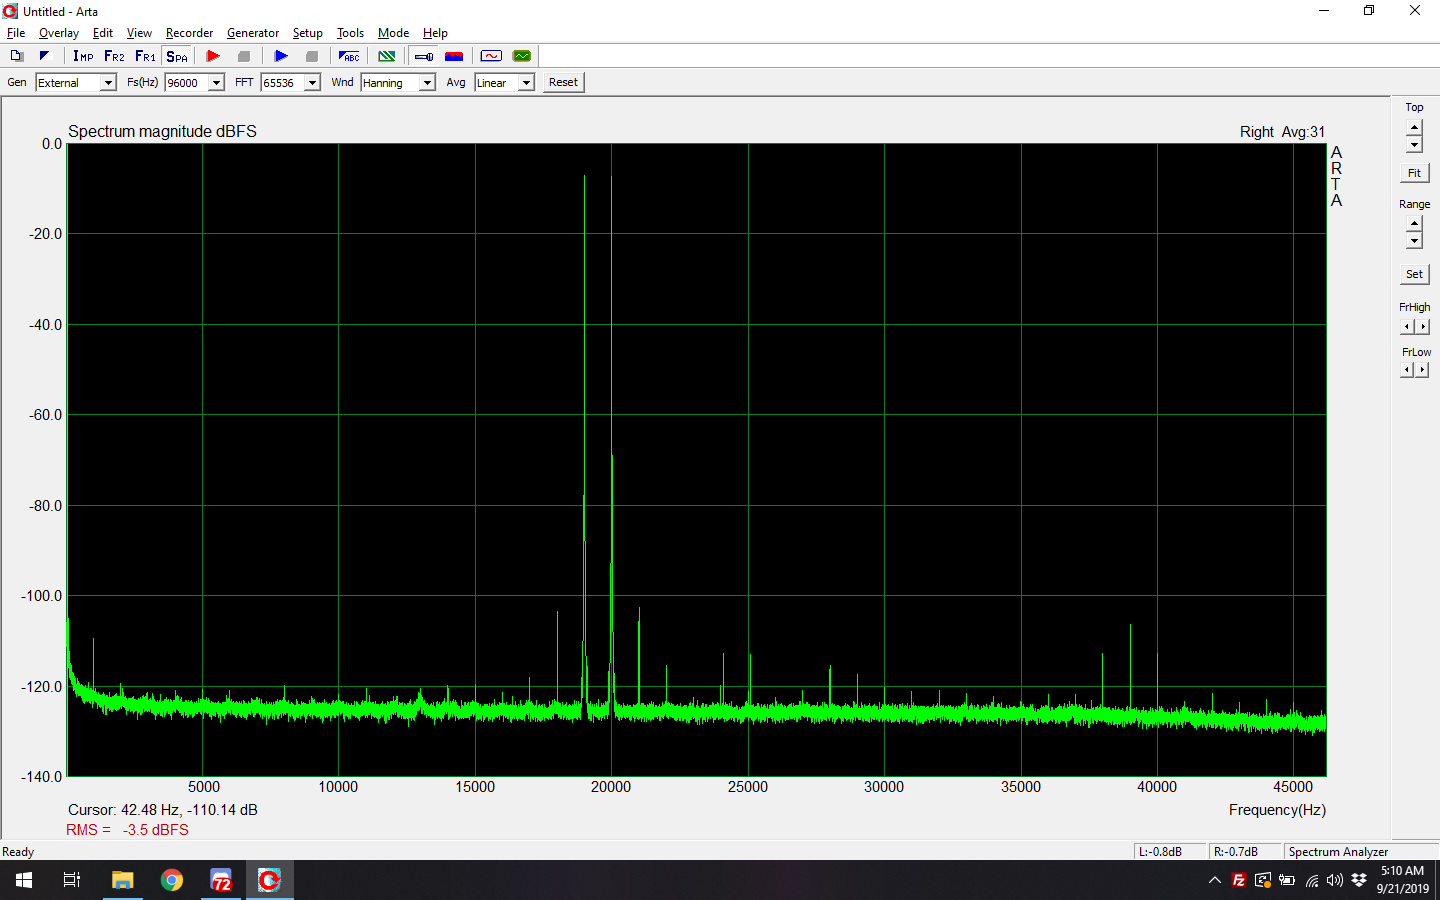1440x900 pixels.
Task: Switch to Impulse response (Imp) mode
Action: (x=83, y=56)
